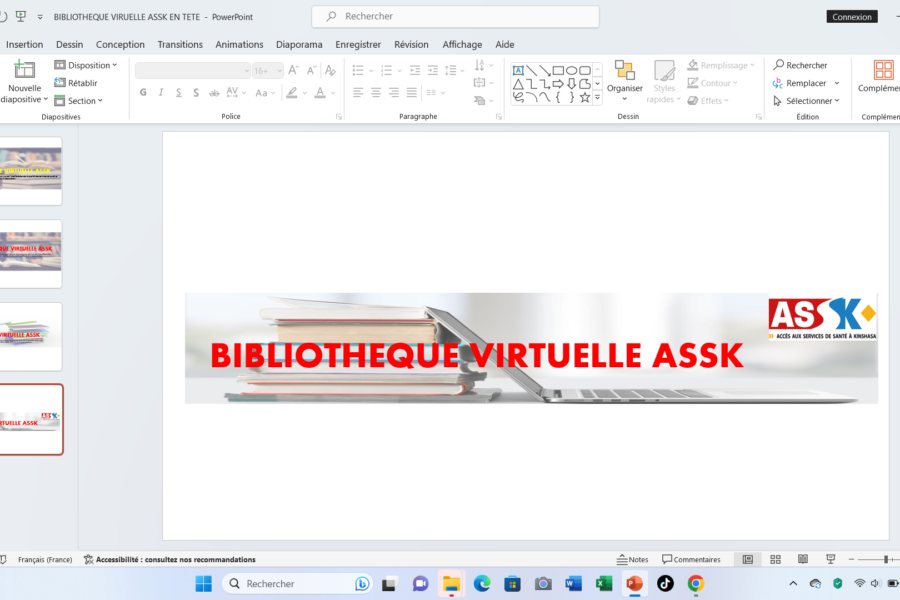Align paragraph text to the left

[x=358, y=92]
